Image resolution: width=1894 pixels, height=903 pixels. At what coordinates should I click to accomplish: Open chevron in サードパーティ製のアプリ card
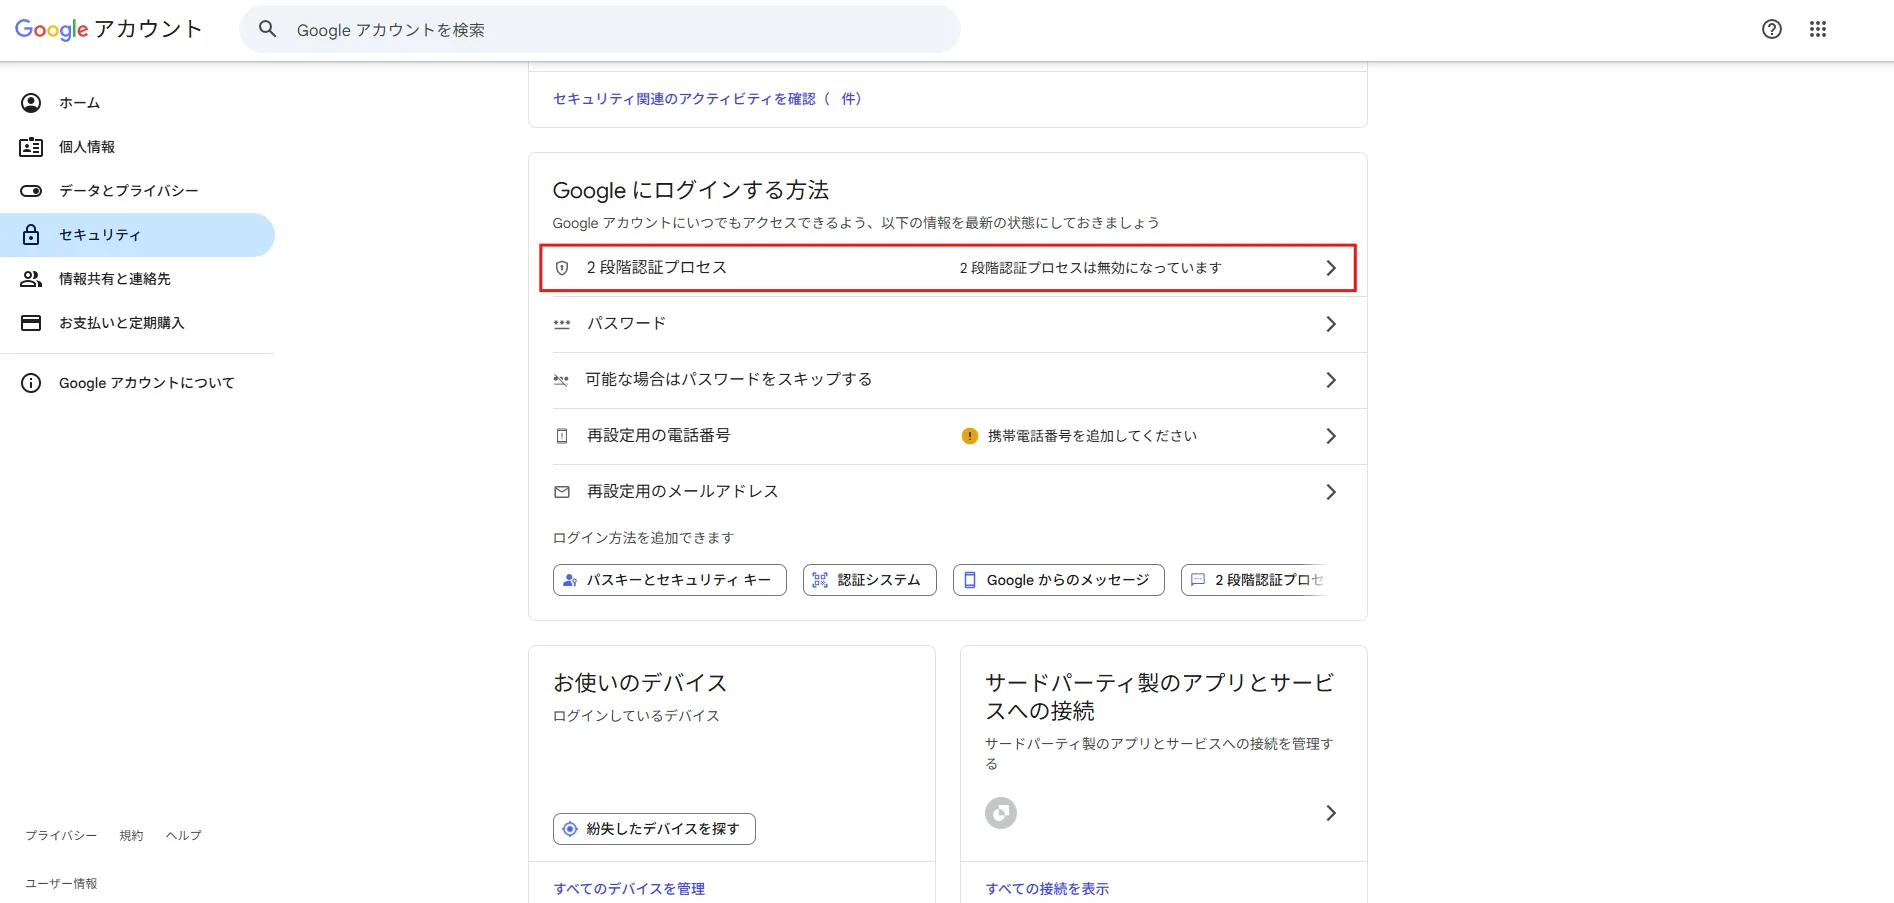click(x=1331, y=813)
